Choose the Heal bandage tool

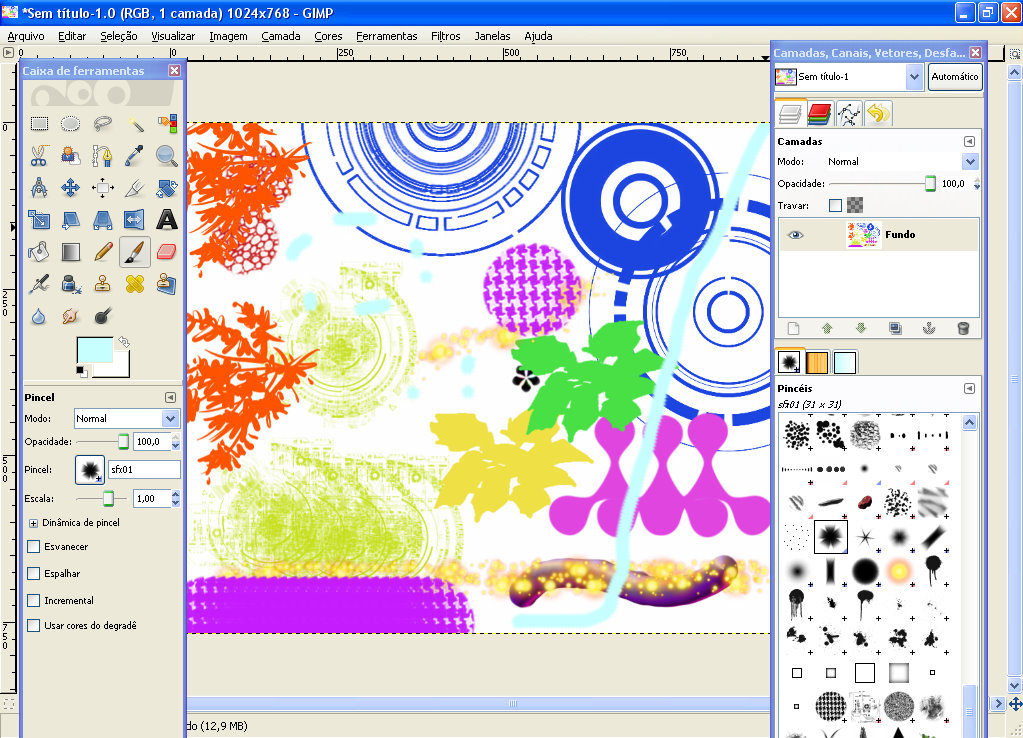tap(135, 283)
